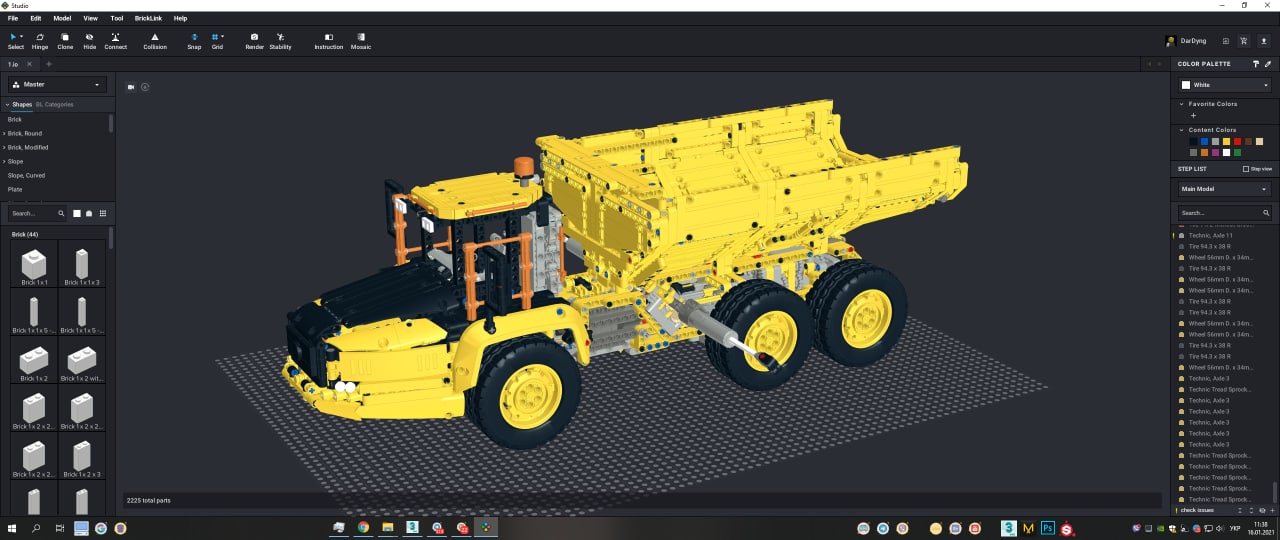The height and width of the screenshot is (540, 1280).
Task: Click the camera view icon in viewport
Action: [x=131, y=87]
